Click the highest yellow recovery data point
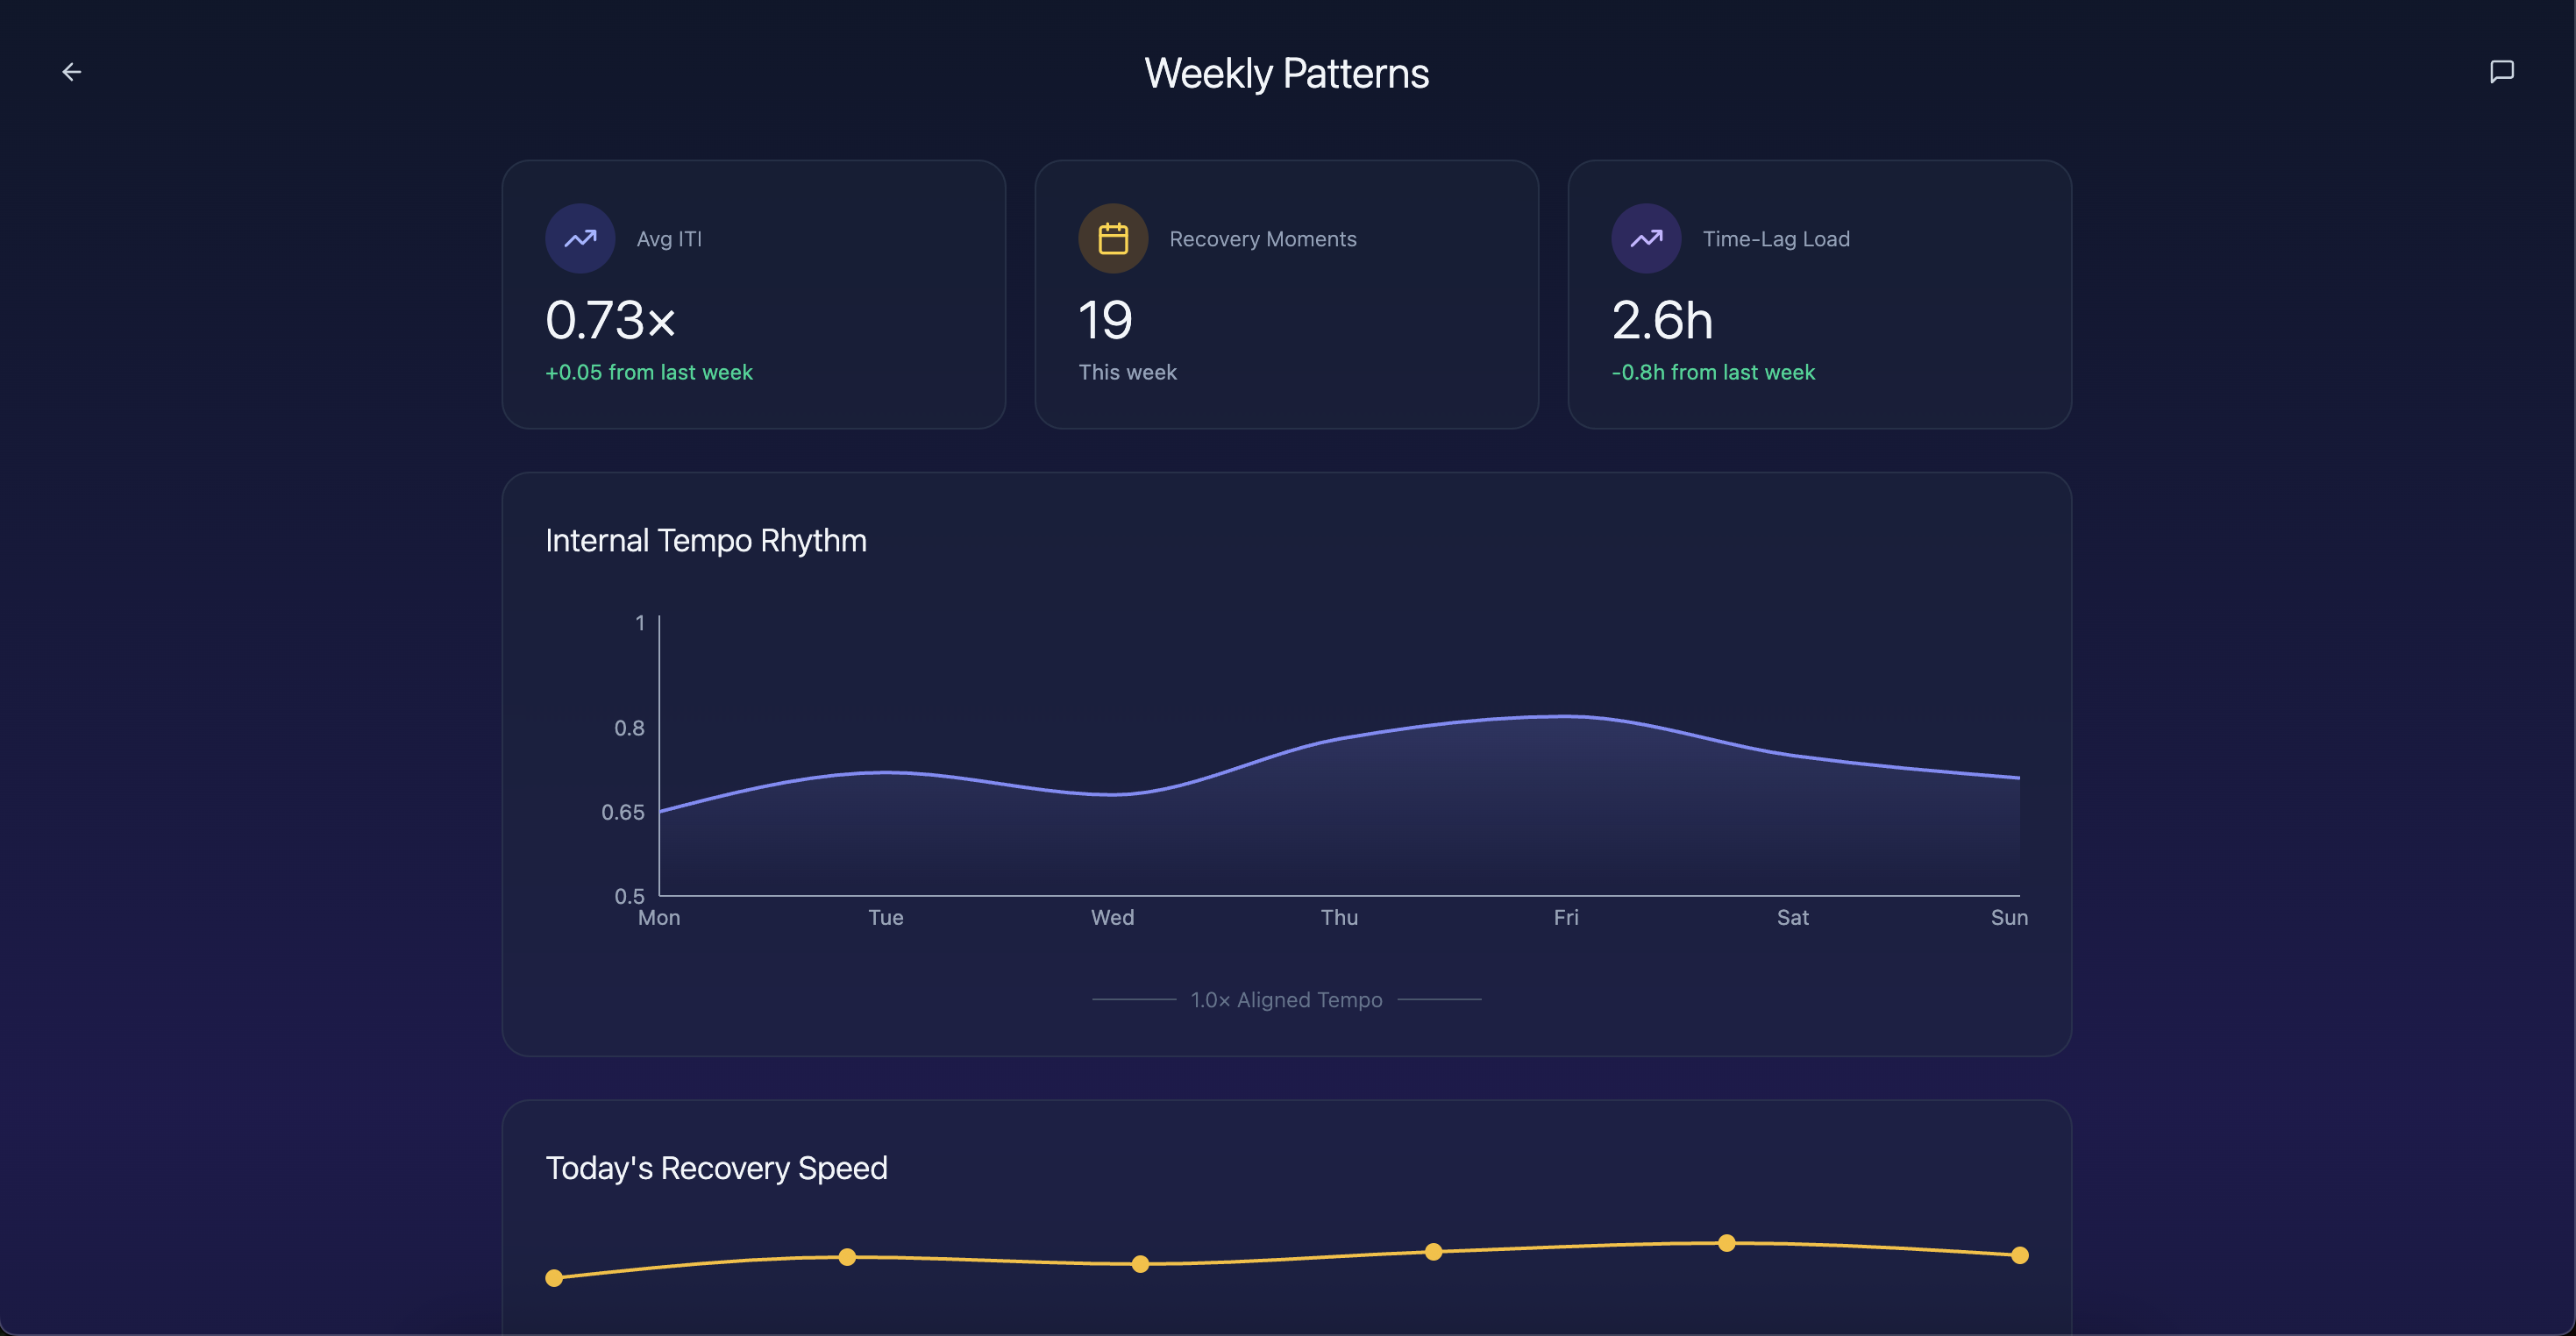The width and height of the screenshot is (2576, 1336). (1726, 1243)
